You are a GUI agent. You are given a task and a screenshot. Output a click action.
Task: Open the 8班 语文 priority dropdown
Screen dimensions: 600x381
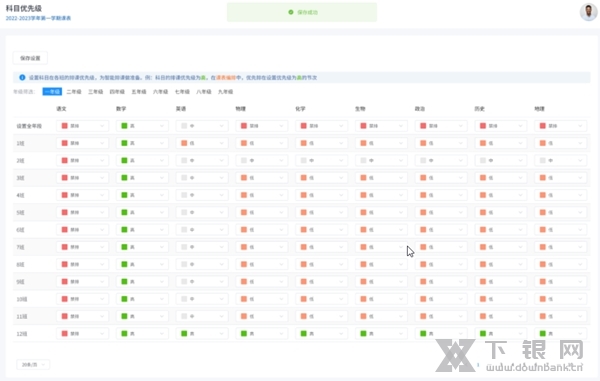pos(82,264)
